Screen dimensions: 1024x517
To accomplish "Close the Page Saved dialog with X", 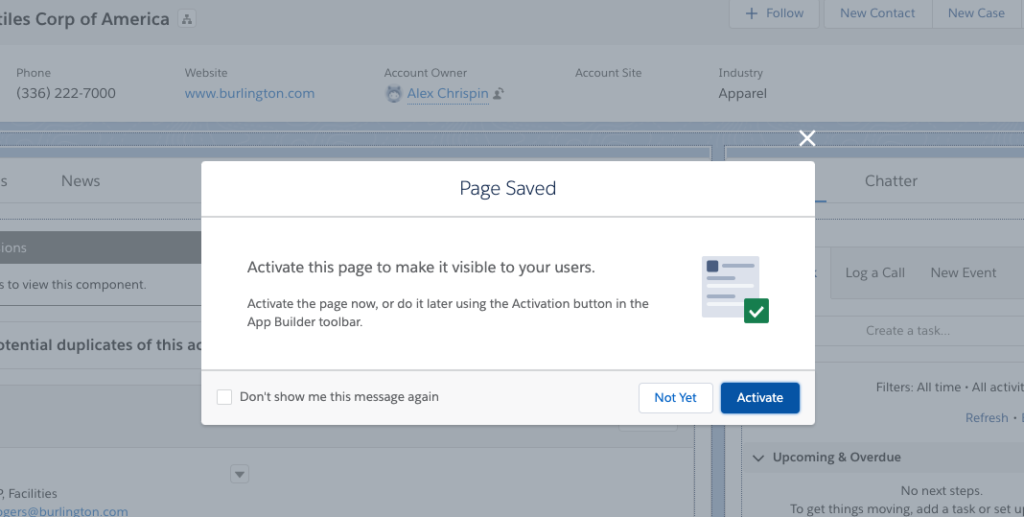I will click(807, 138).
